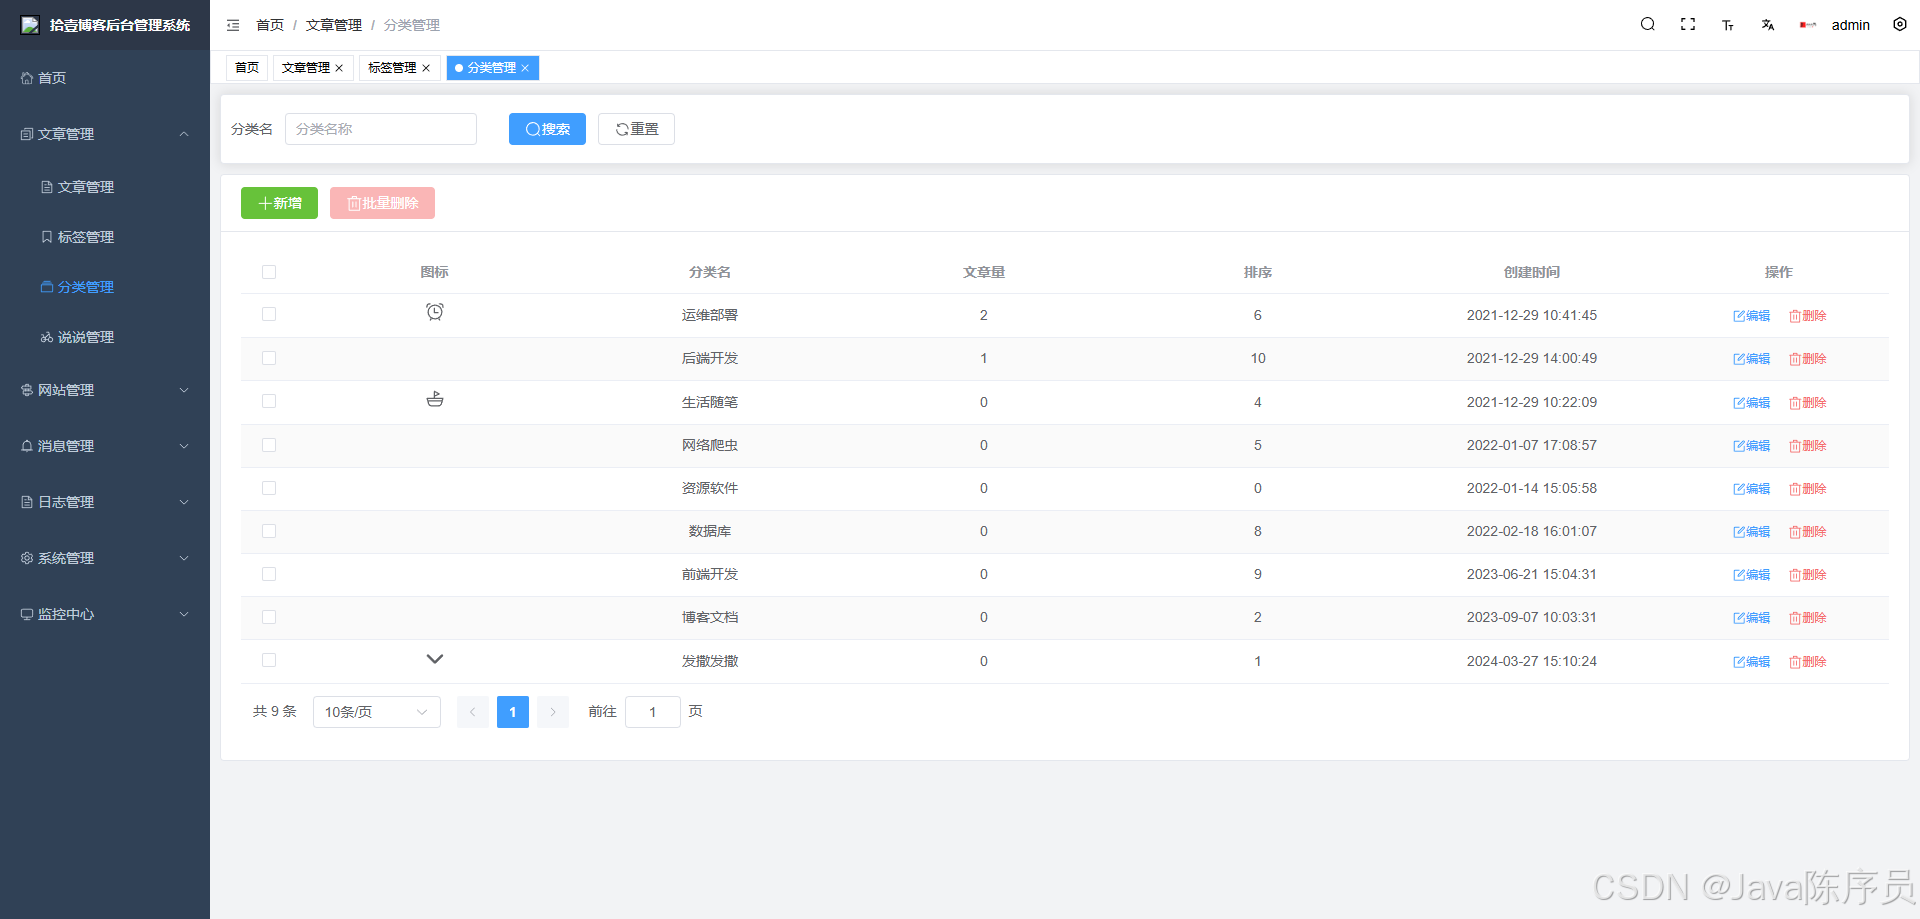Image resolution: width=1920 pixels, height=919 pixels.
Task: Check the 生活随笔 row checkbox
Action: [x=269, y=401]
